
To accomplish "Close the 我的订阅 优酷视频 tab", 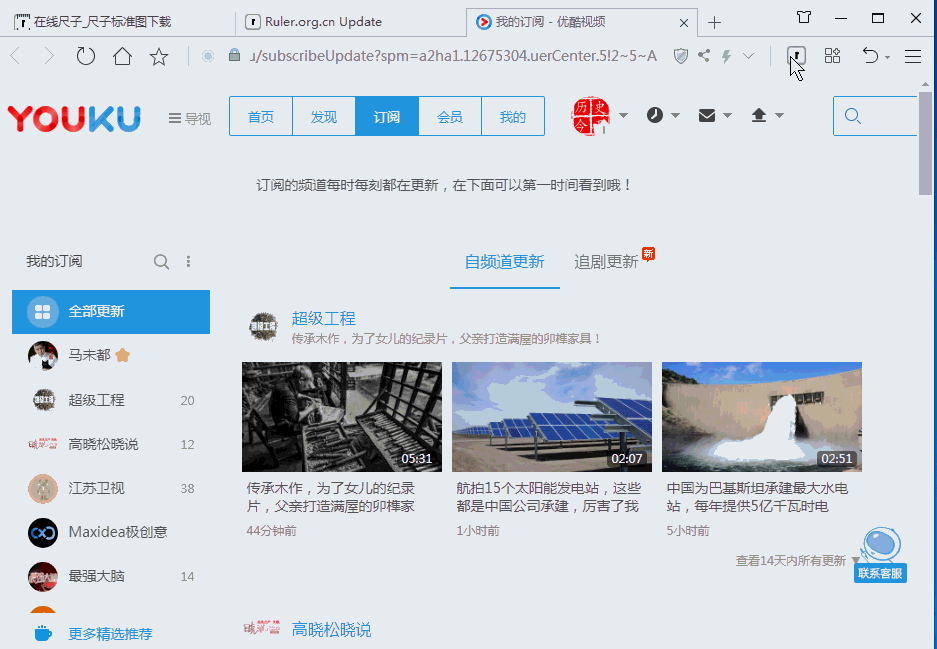I will coord(684,23).
